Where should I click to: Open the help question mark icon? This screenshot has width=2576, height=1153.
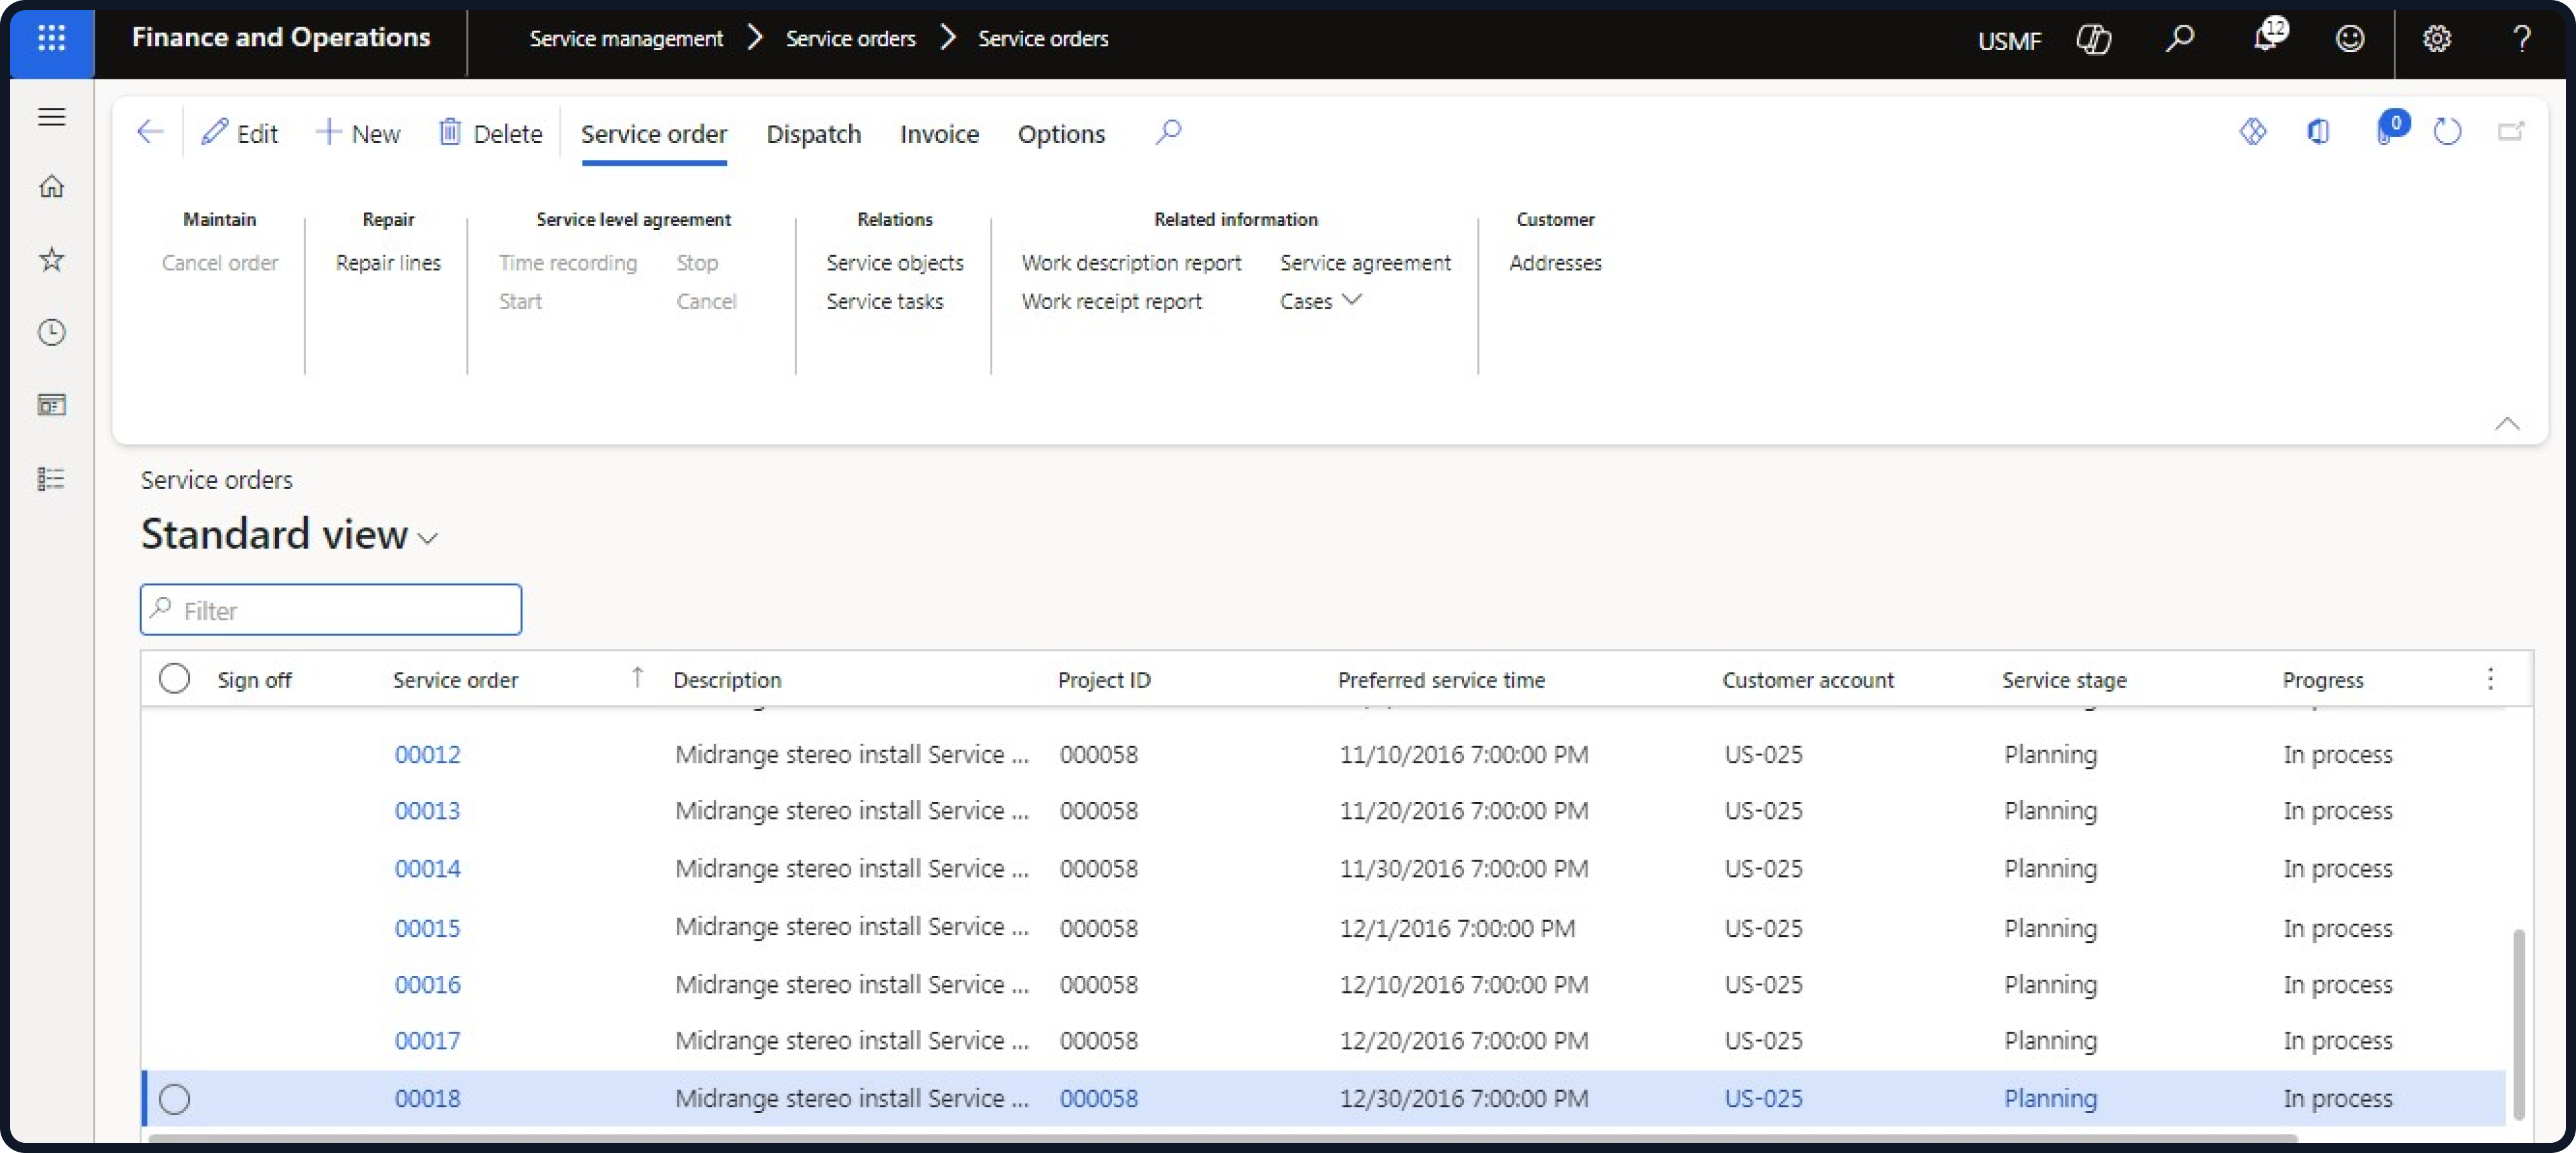[x=2521, y=39]
